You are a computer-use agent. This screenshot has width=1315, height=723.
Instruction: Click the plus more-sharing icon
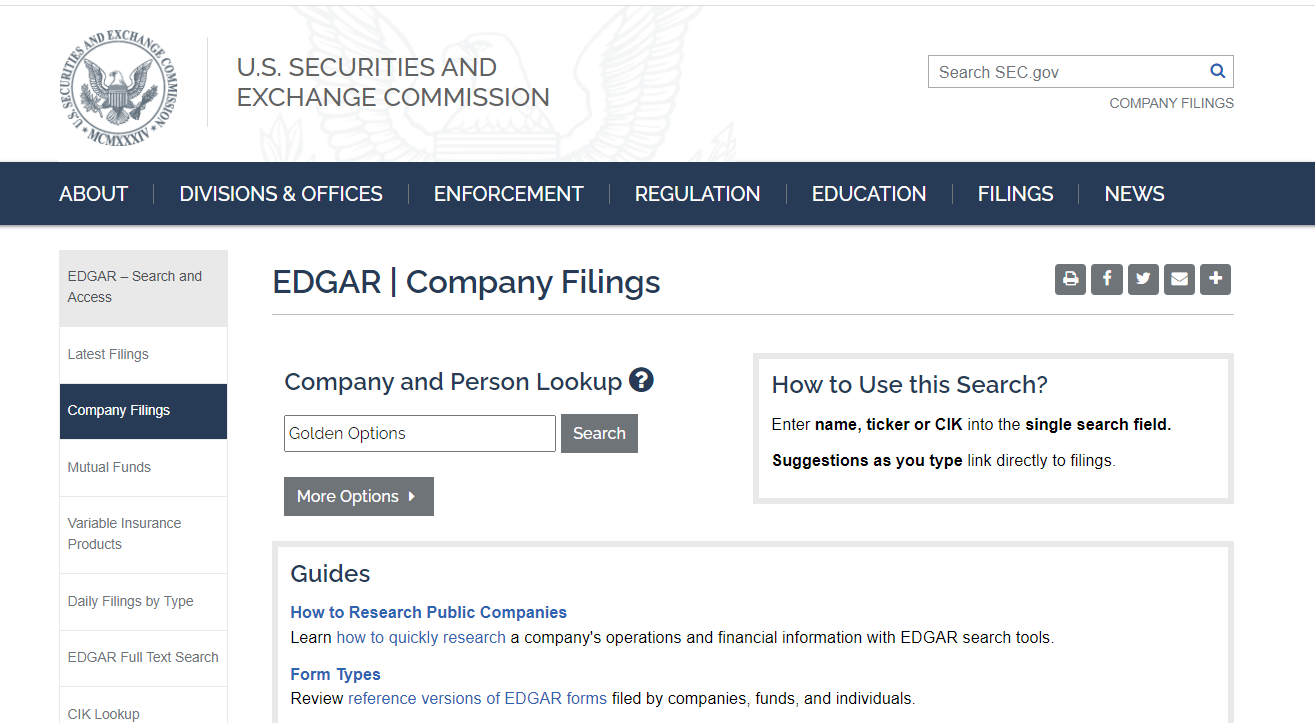1216,279
